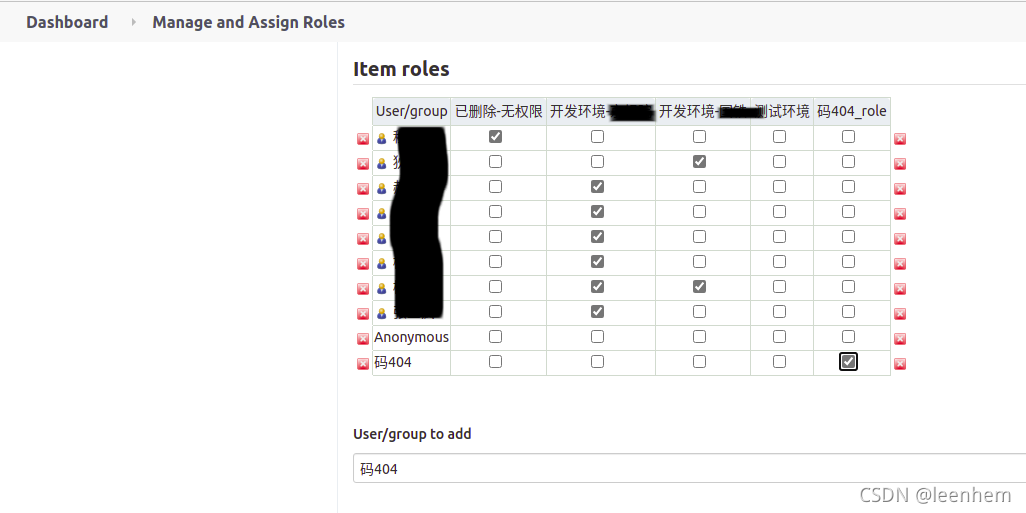Remove 码404 using its left red delete icon
Screen dimensions: 1026x513
[363, 364]
